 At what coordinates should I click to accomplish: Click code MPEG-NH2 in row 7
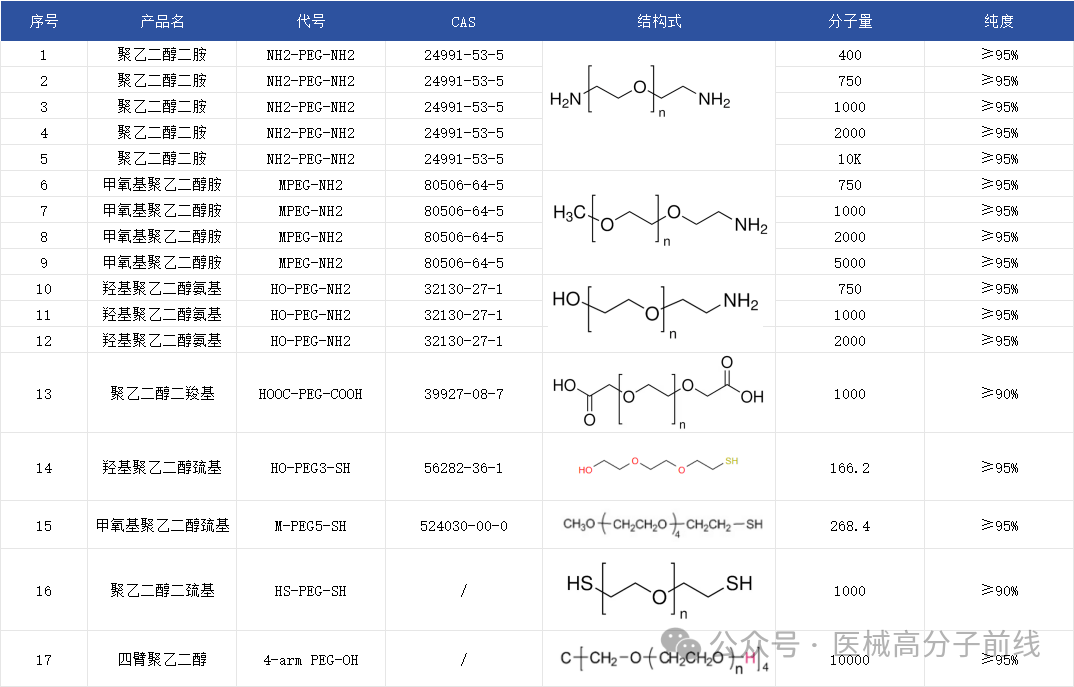coord(311,211)
